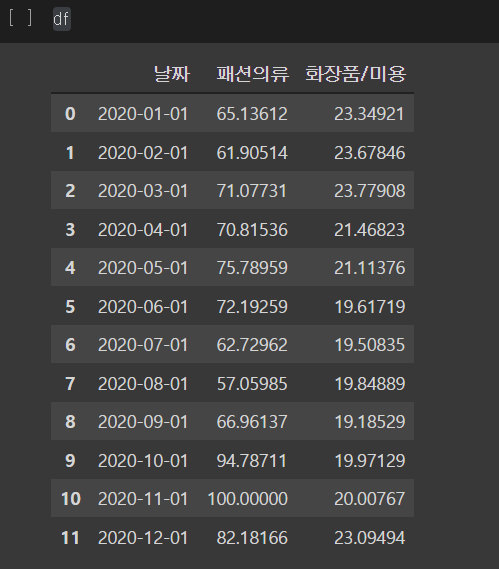Select the value 20.00767
Viewport: 499px width, 569px height.
tap(369, 499)
